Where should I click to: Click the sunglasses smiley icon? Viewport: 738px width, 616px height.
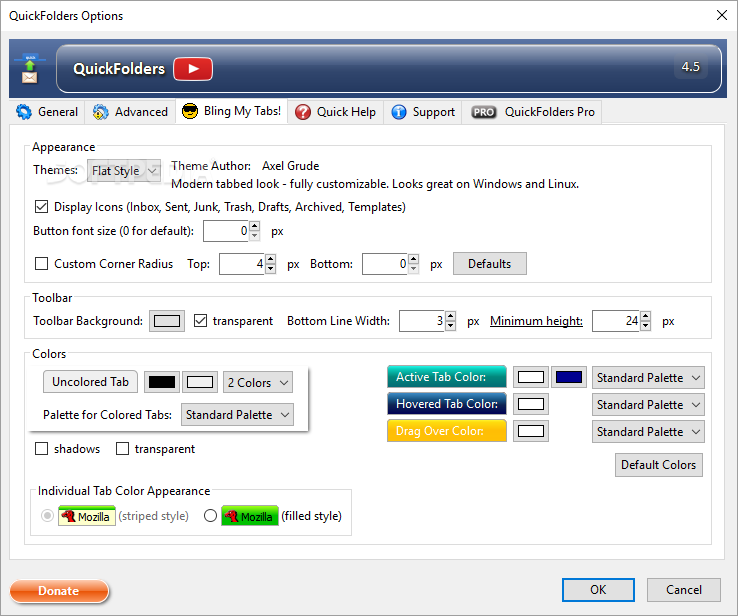coord(190,111)
